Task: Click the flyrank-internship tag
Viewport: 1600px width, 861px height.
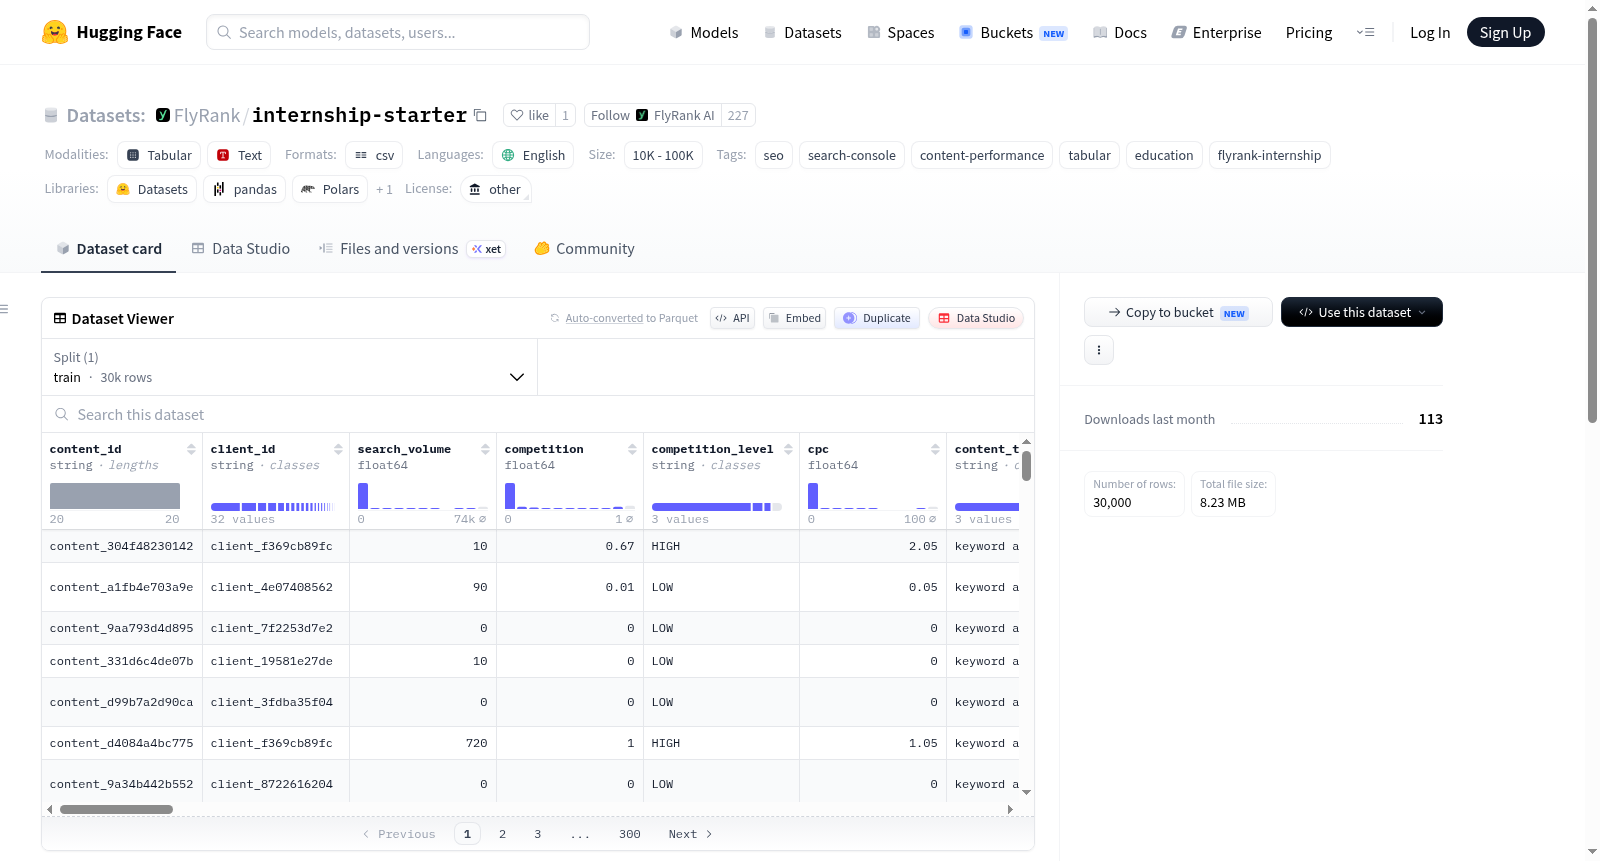Action: (x=1270, y=155)
